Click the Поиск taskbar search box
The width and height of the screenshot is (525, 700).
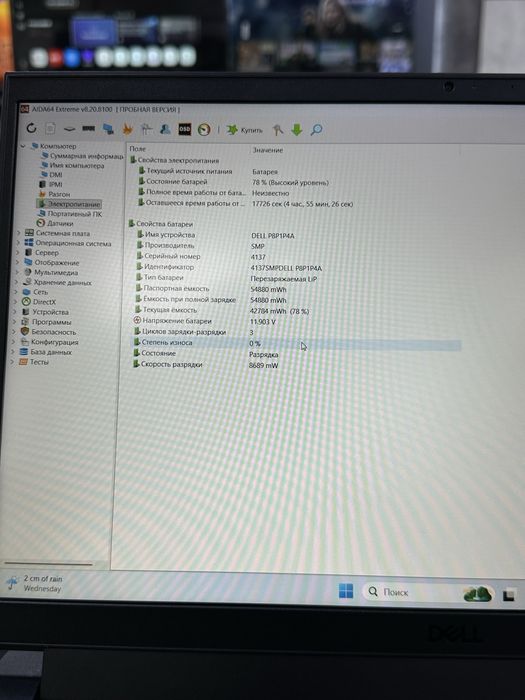tap(429, 593)
